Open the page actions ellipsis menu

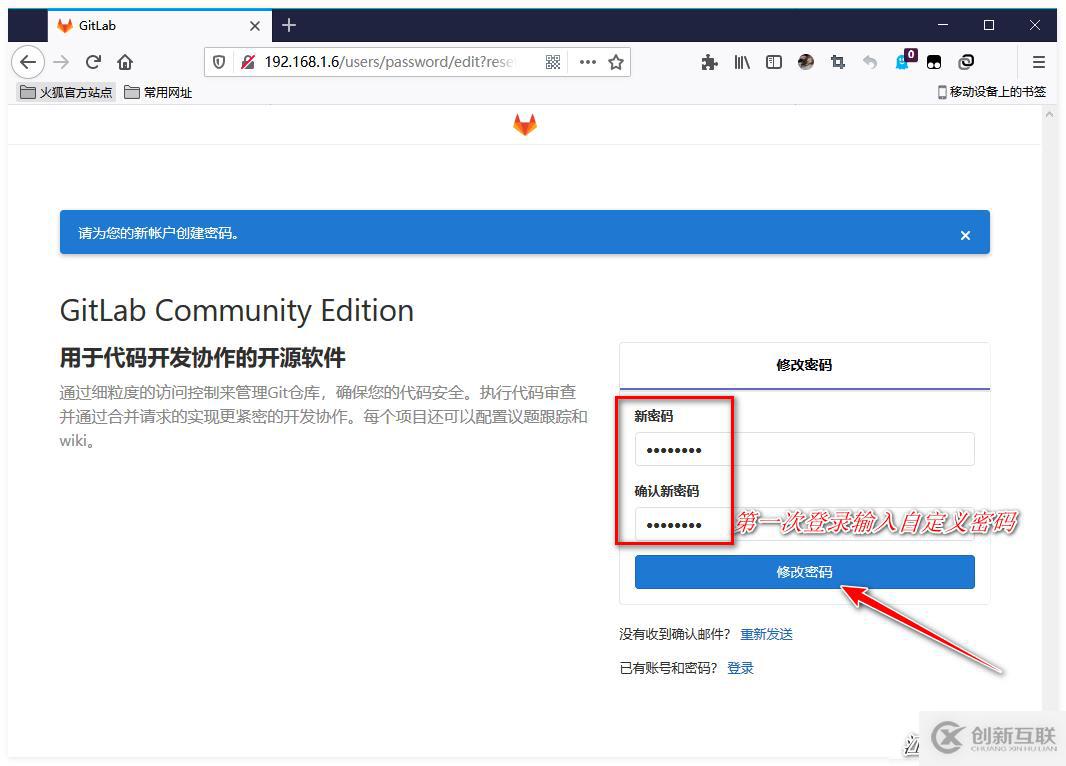(587, 61)
